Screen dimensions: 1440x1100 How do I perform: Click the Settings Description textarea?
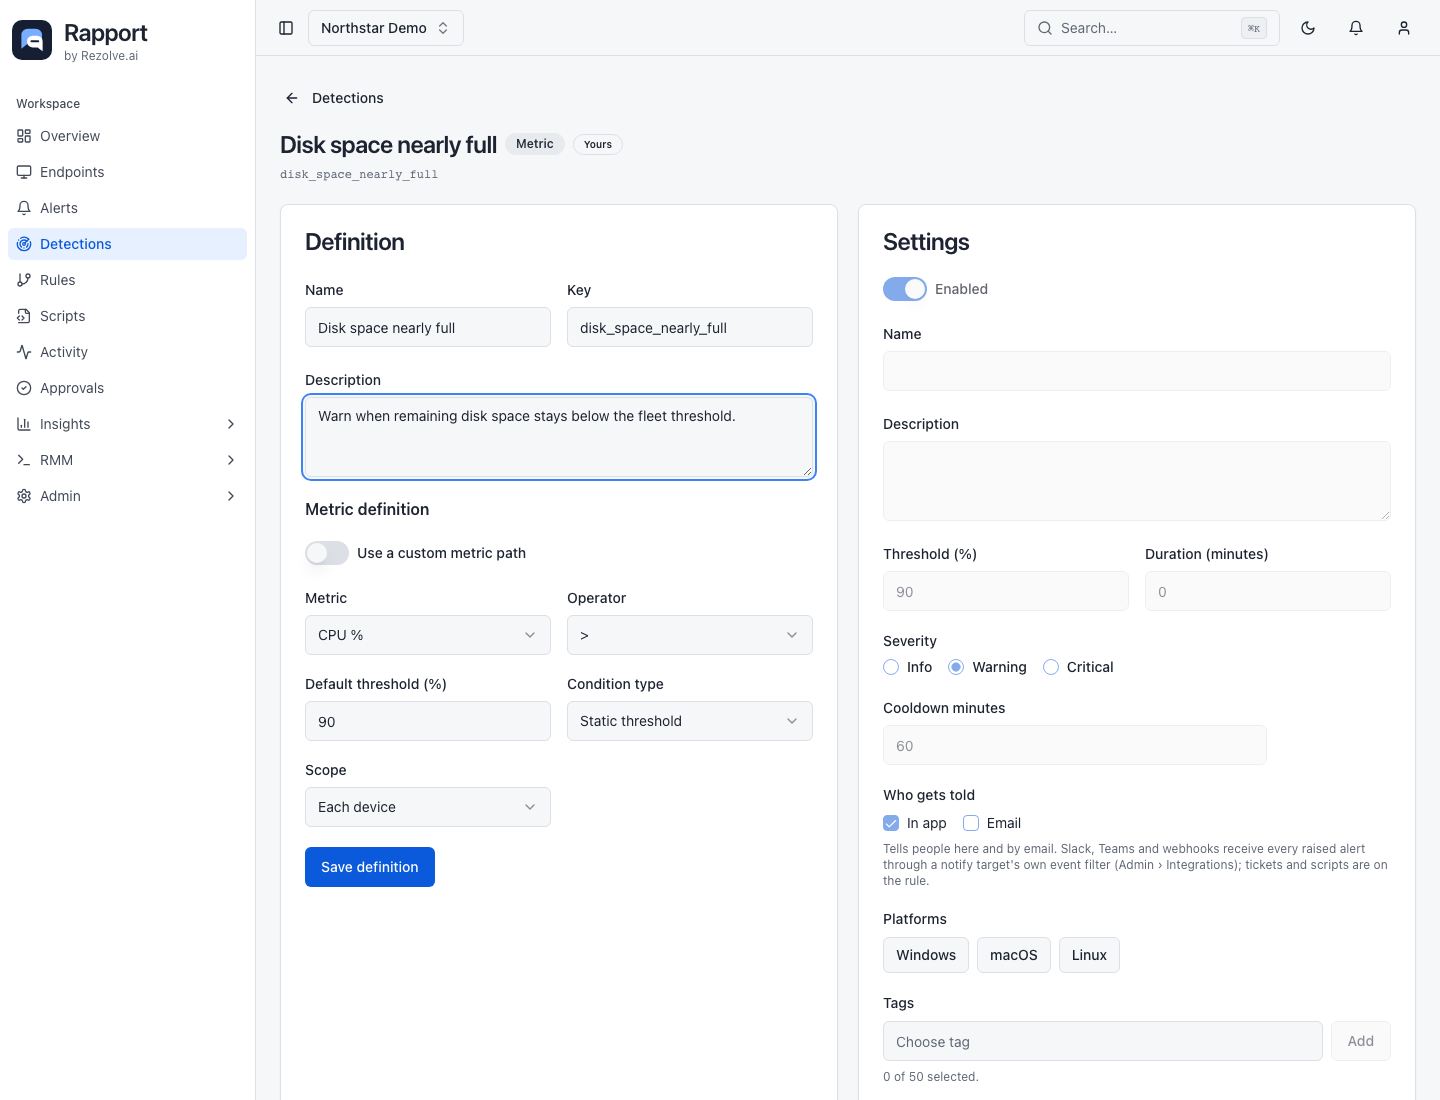(1137, 481)
